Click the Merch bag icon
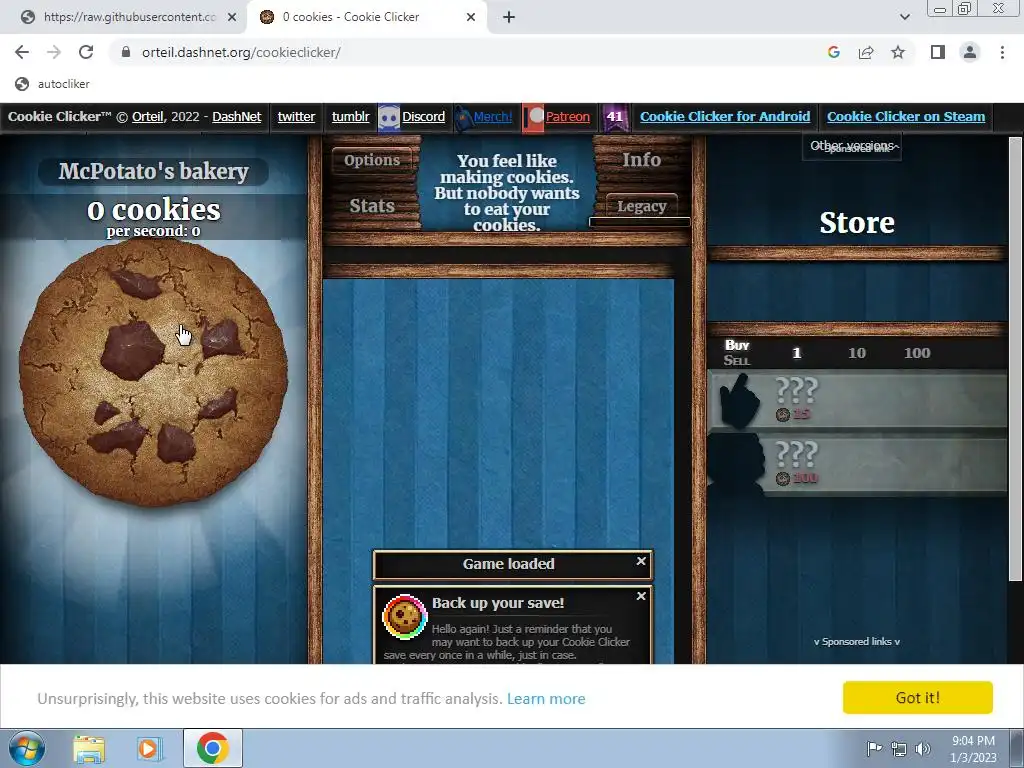 (463, 118)
